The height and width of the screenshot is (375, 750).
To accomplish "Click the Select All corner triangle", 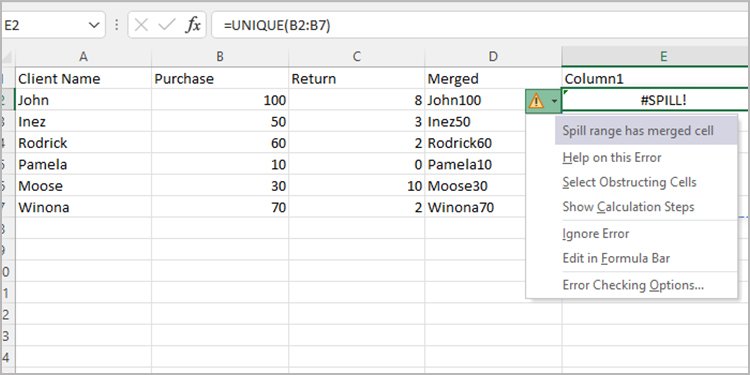I will tap(7, 57).
